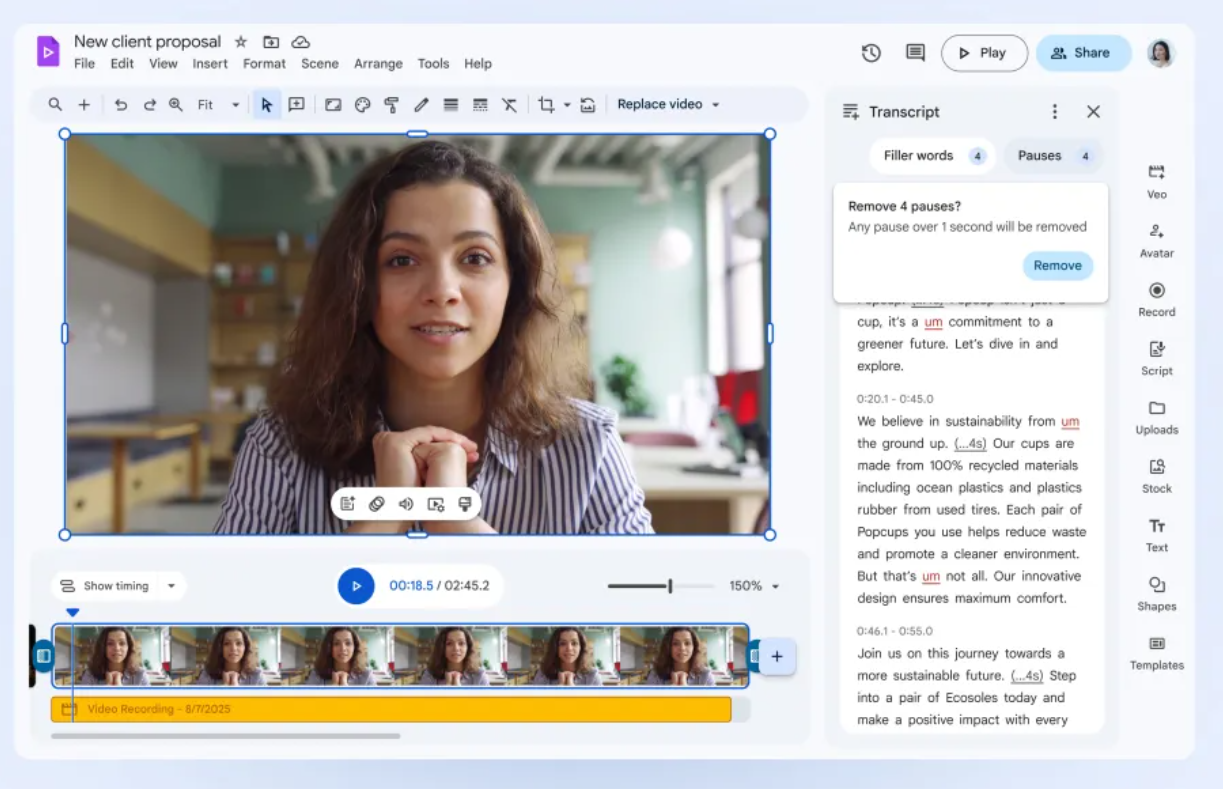Open the version history clock icon
1223x789 pixels.
pos(871,53)
